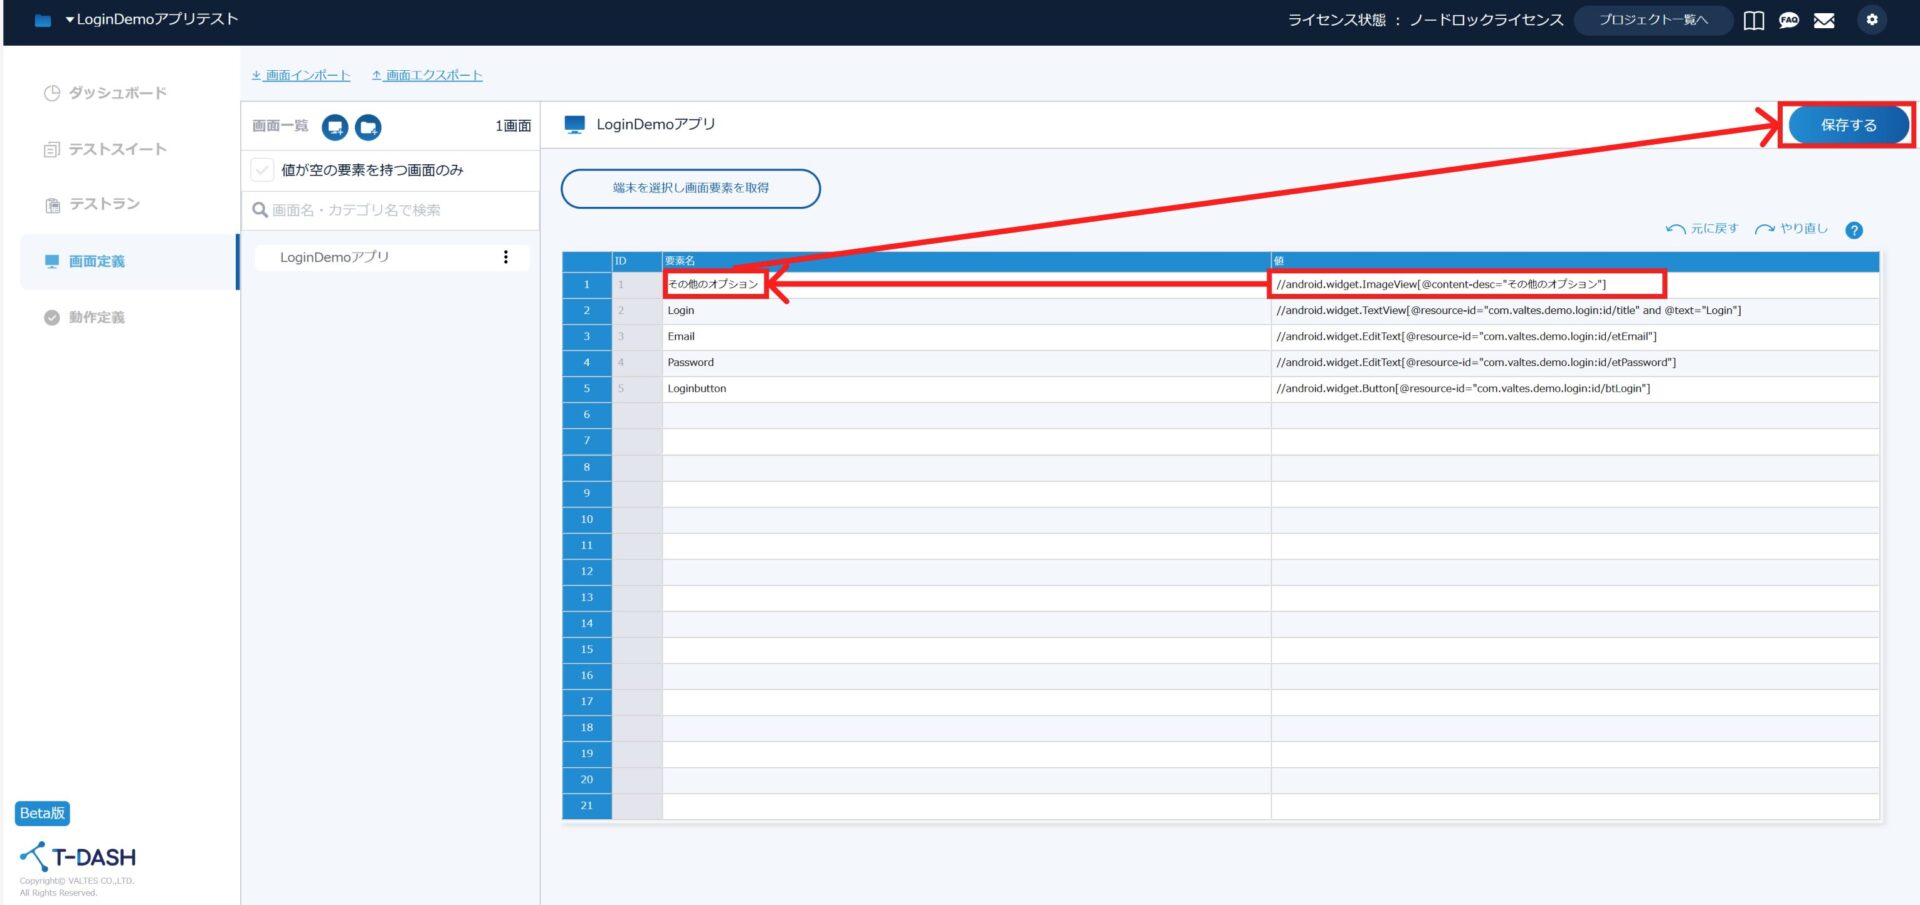The image size is (1920, 905).
Task: Click the add category folder icon
Action: click(368, 127)
